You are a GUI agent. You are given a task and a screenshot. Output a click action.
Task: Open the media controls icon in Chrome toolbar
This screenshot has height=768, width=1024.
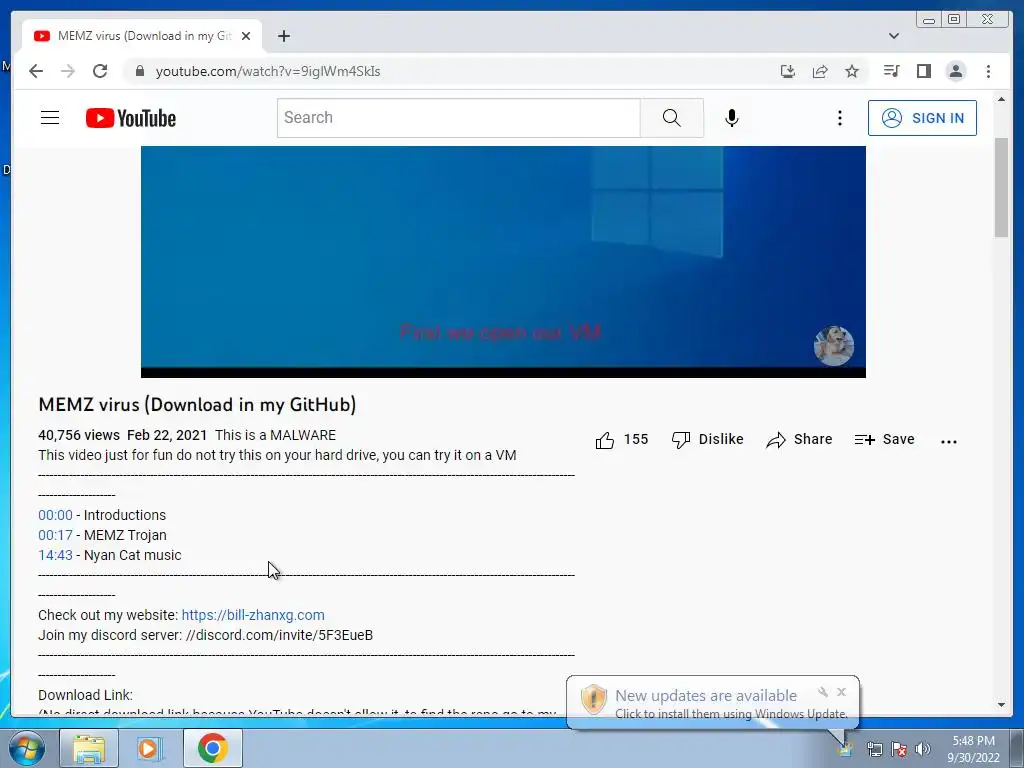(x=891, y=71)
